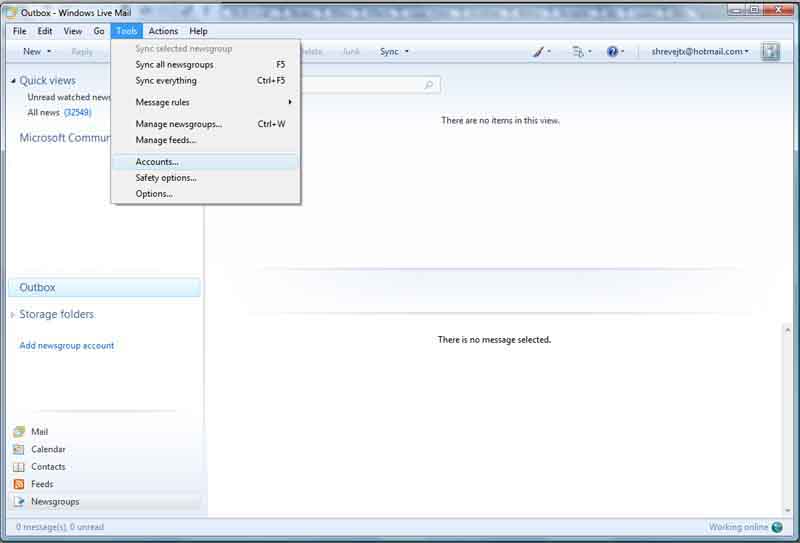Open the Help menu
Viewport: 800px width, 543px height.
198,31
